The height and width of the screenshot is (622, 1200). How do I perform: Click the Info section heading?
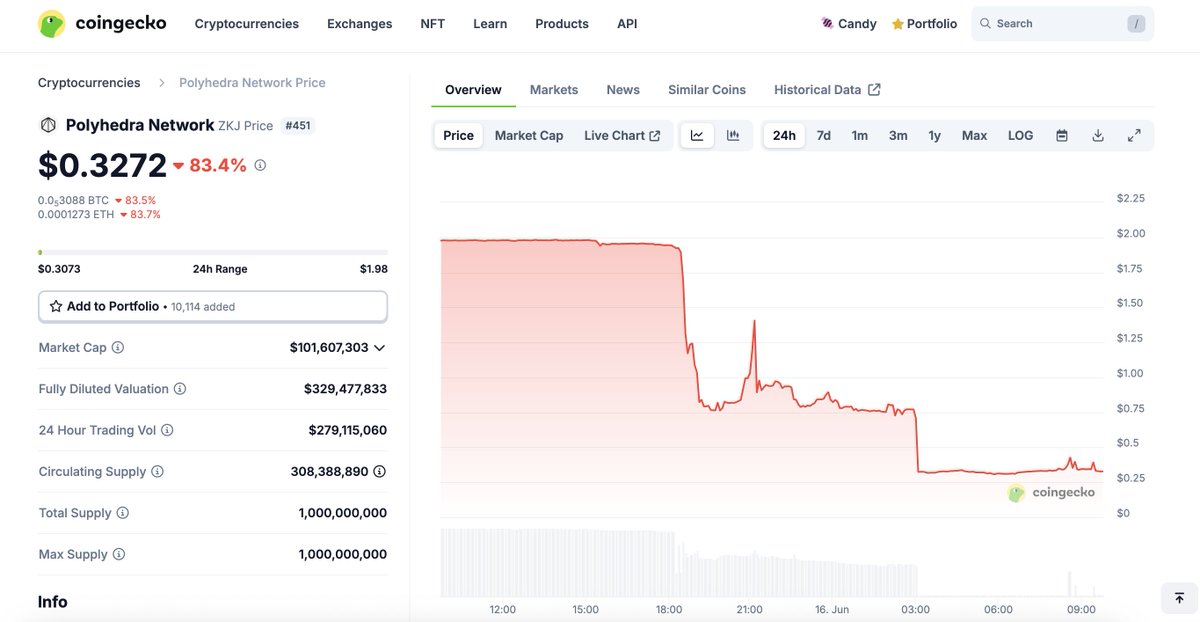pyautogui.click(x=53, y=601)
